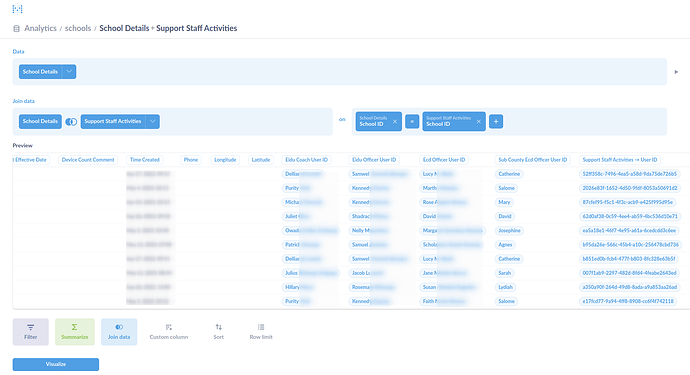Viewport: 690px width, 375px height.
Task: Select the Time Created column header
Action: pos(145,160)
